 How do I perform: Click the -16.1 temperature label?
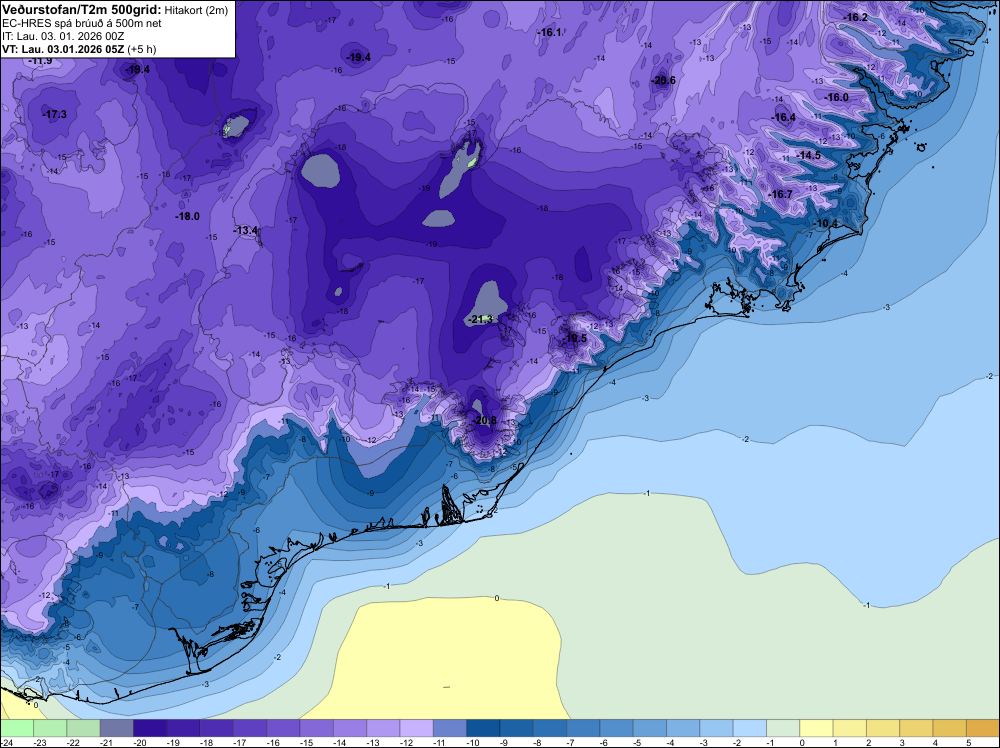click(549, 32)
